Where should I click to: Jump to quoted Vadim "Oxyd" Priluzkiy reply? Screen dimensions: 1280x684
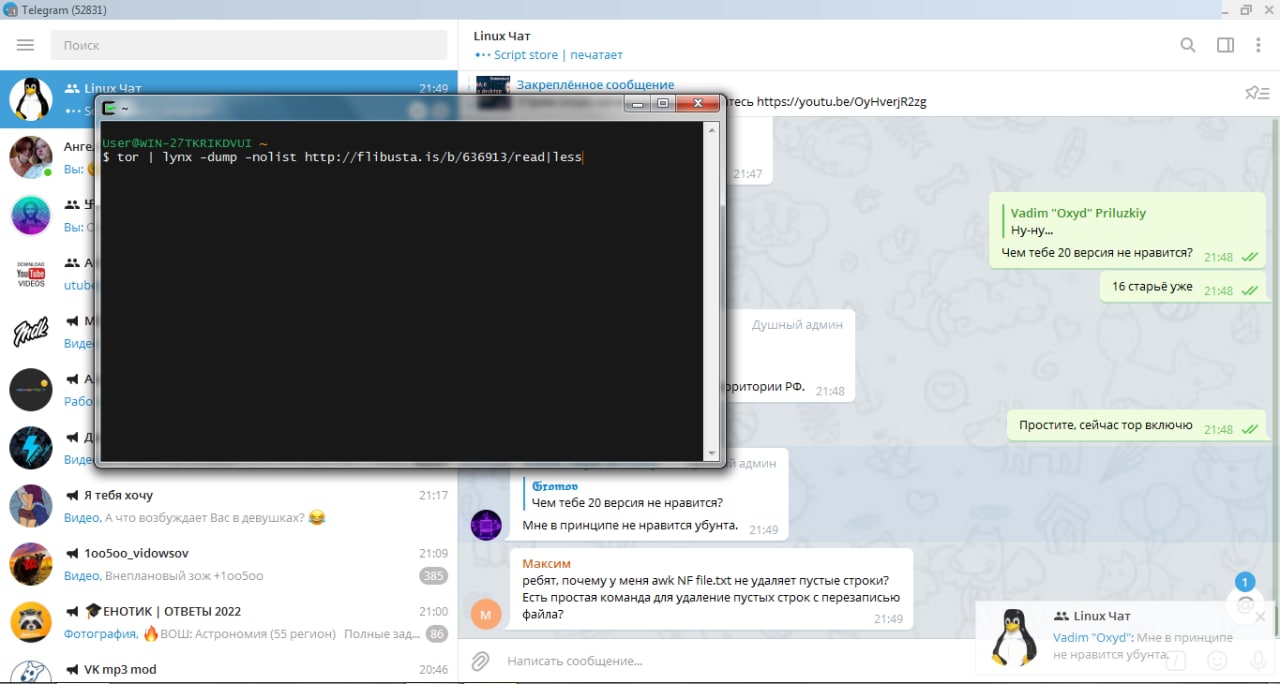pos(1079,221)
